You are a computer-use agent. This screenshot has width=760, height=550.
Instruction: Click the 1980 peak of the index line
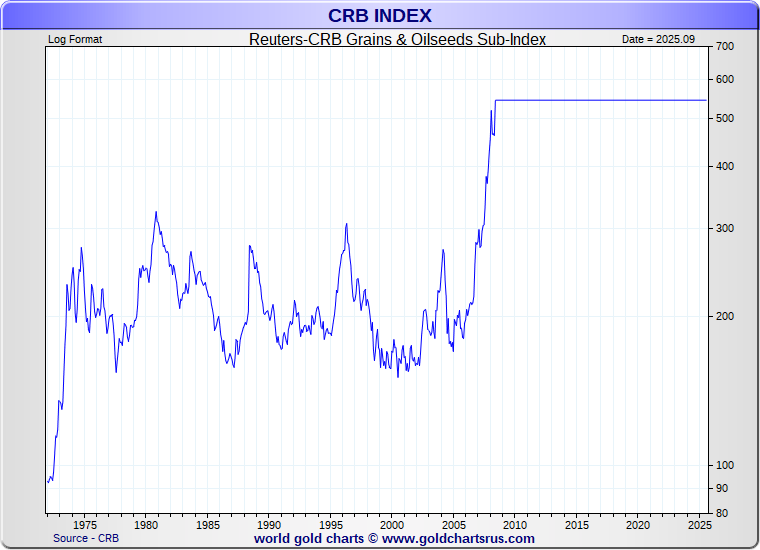coord(156,212)
